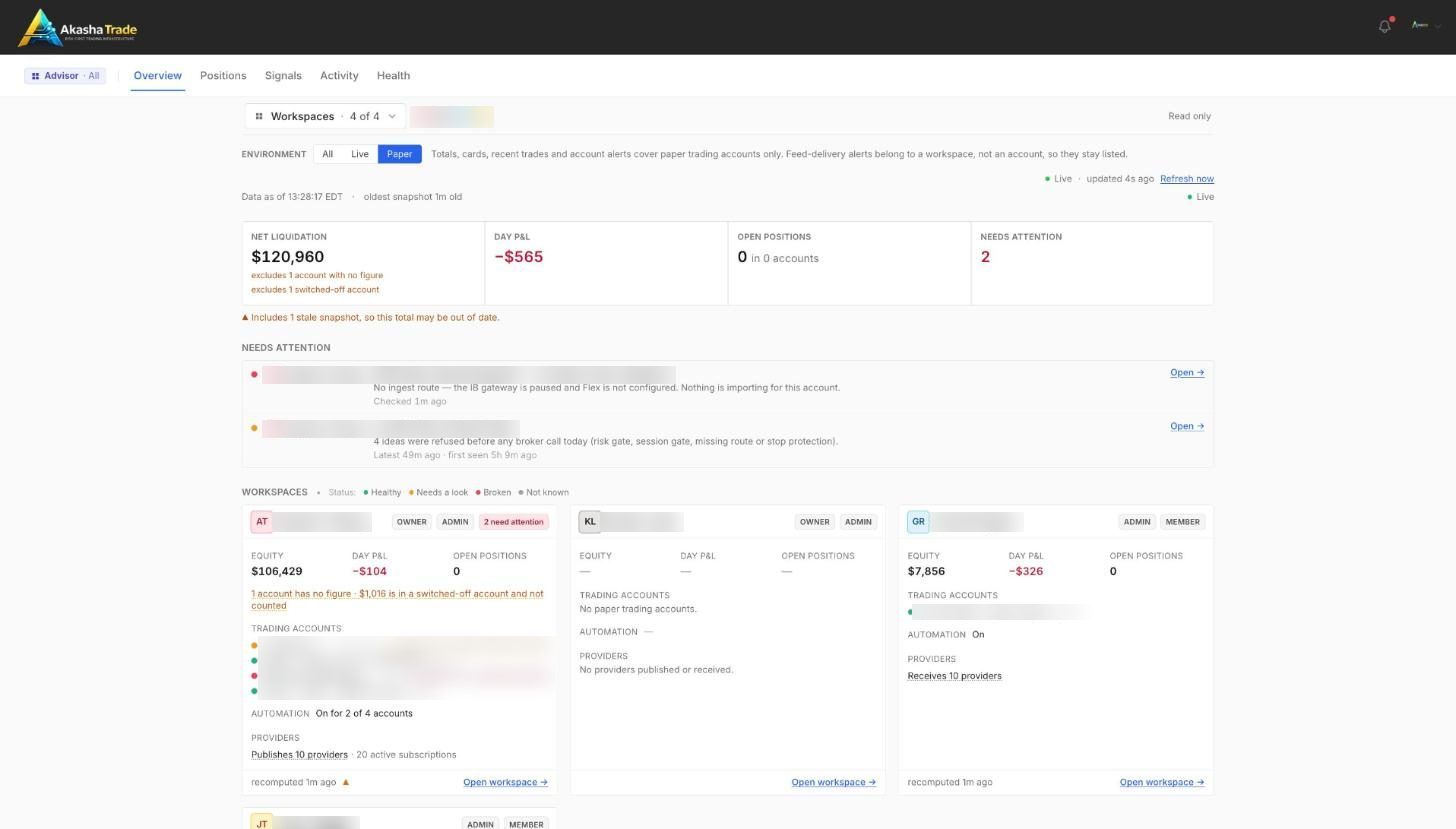The image size is (1456, 829).
Task: Click the GR card equity $7,856
Action: [926, 572]
